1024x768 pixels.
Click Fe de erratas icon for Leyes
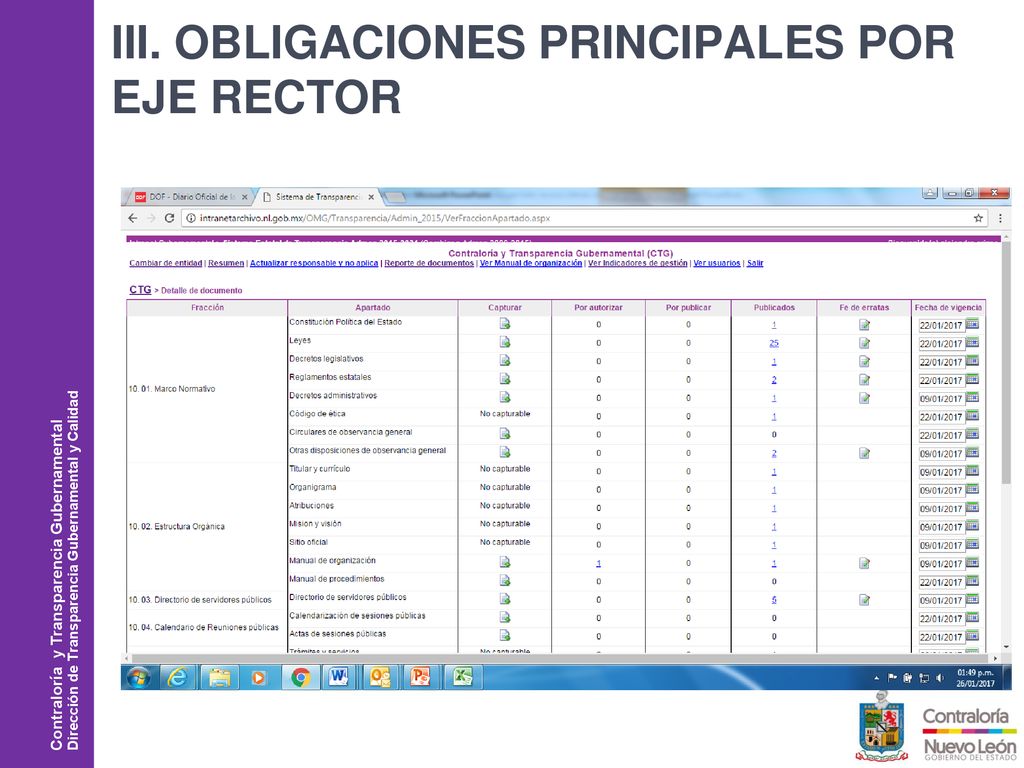[864, 343]
